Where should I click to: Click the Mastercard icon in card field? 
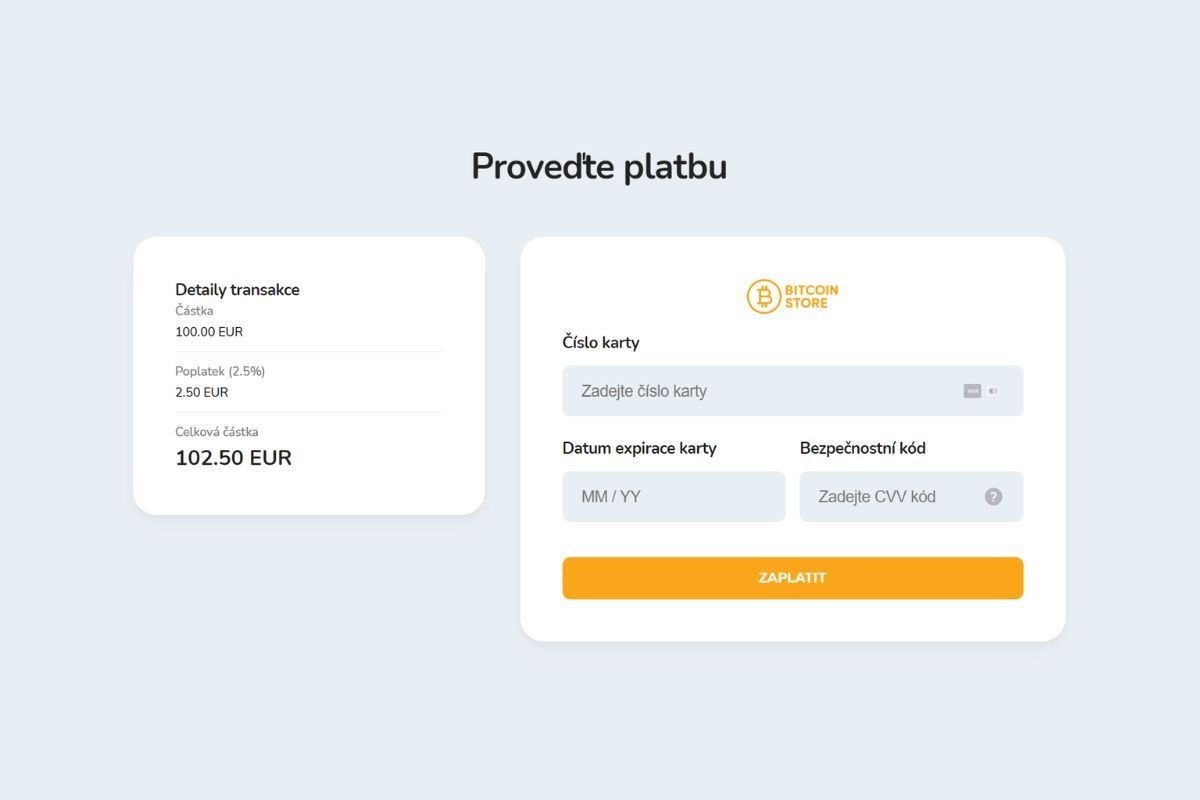(x=993, y=391)
